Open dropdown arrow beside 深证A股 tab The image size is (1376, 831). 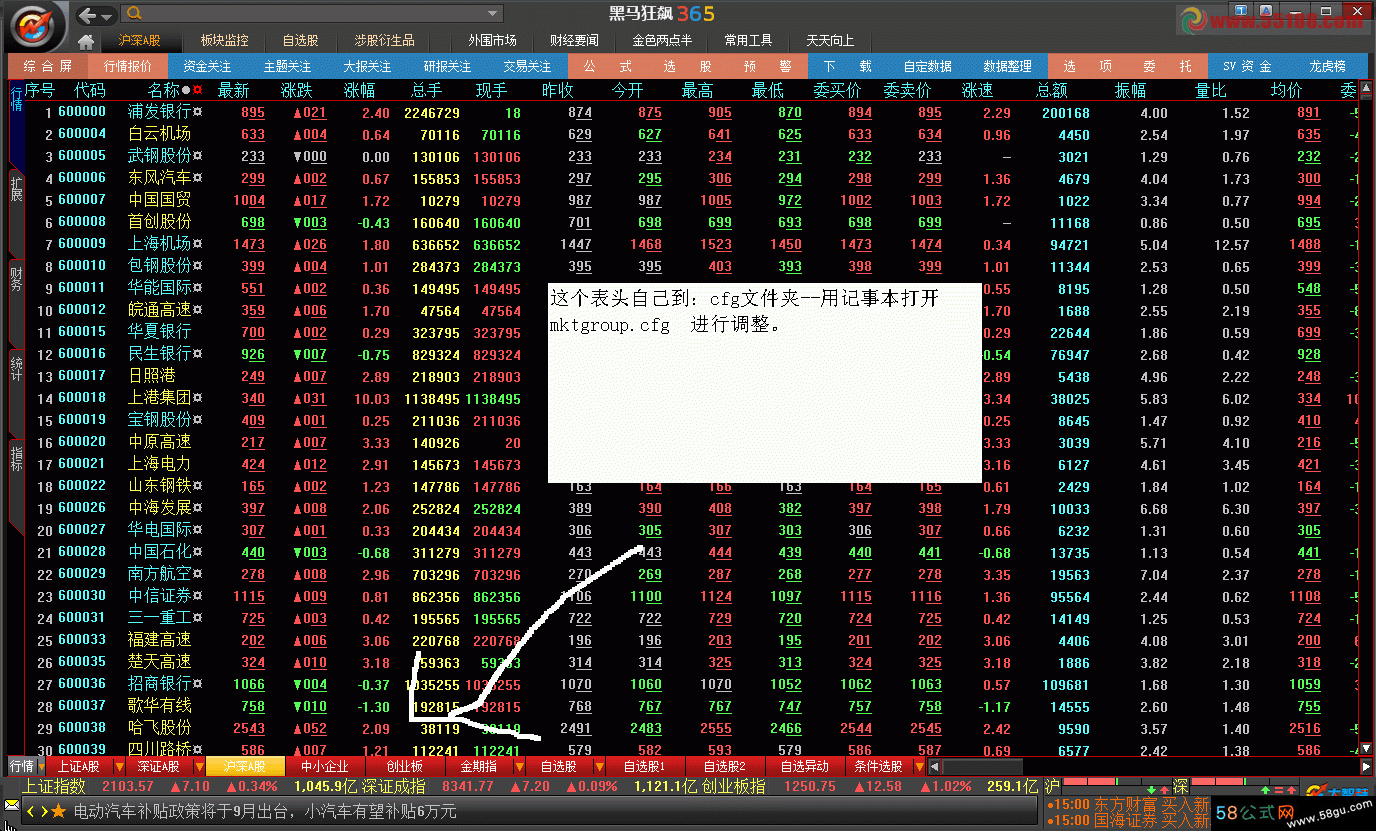(x=199, y=767)
